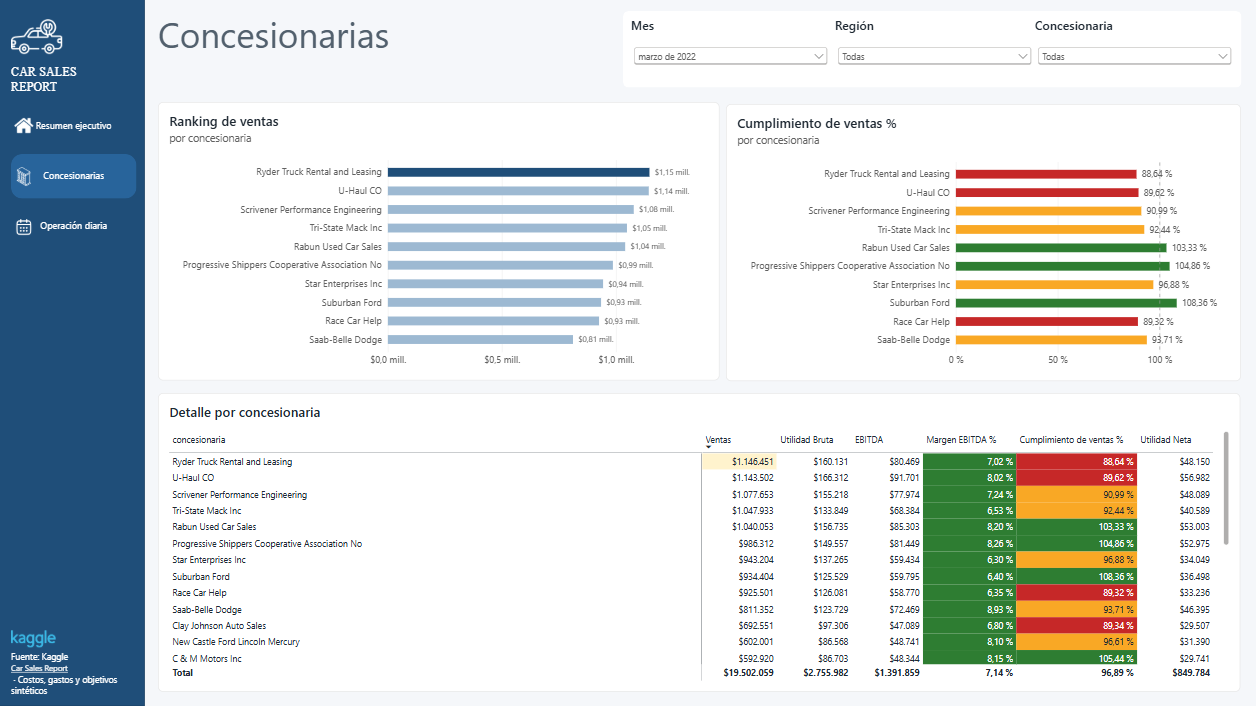
Task: Click the kaggle logo
Action: 33,638
